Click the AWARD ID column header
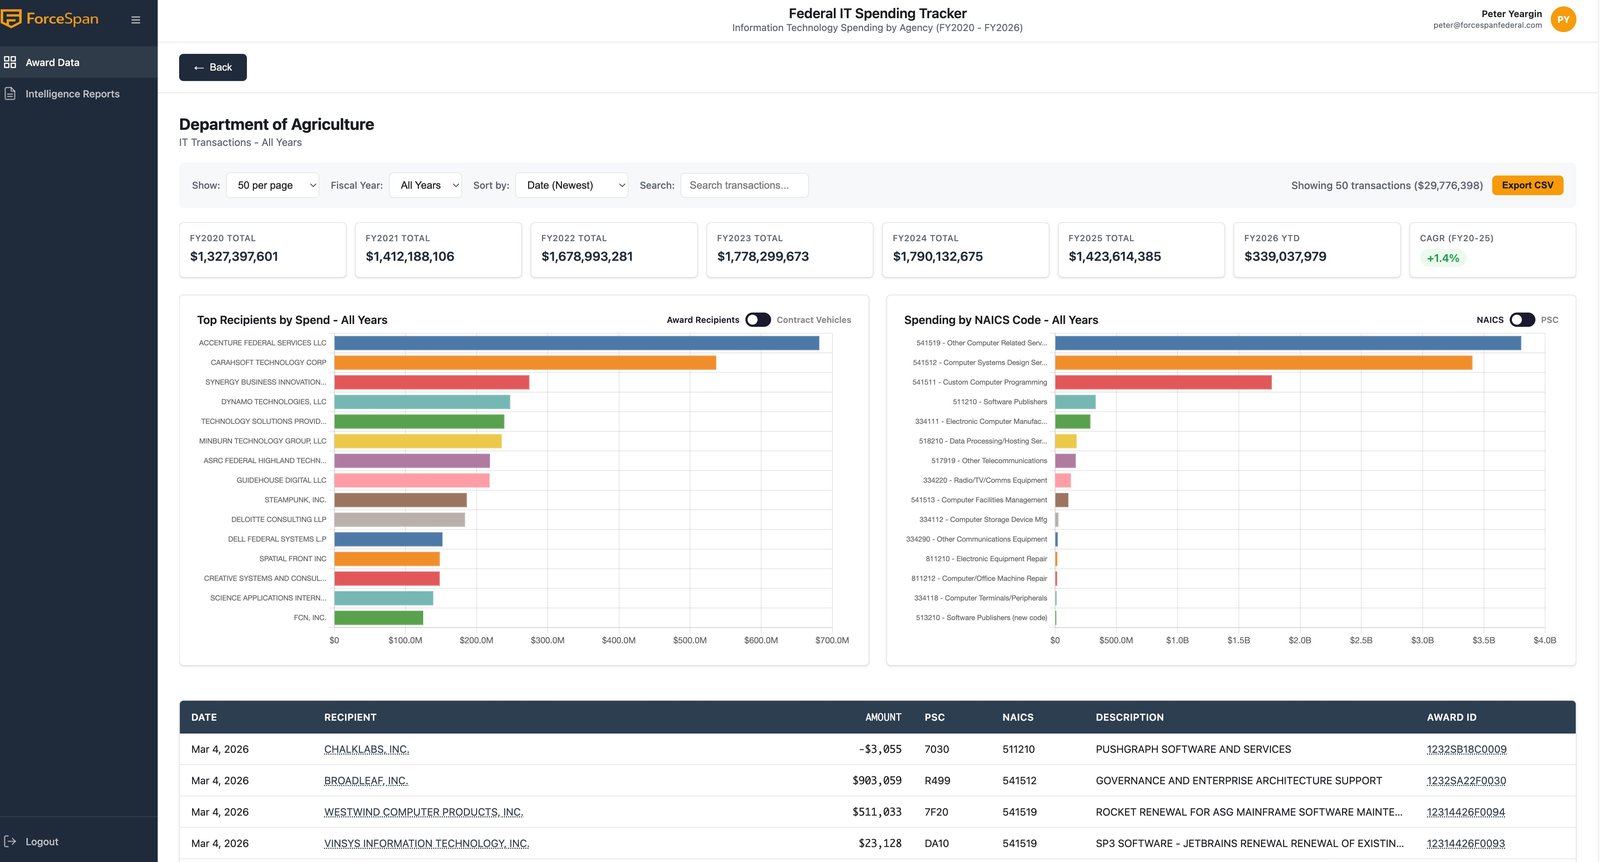 tap(1452, 718)
